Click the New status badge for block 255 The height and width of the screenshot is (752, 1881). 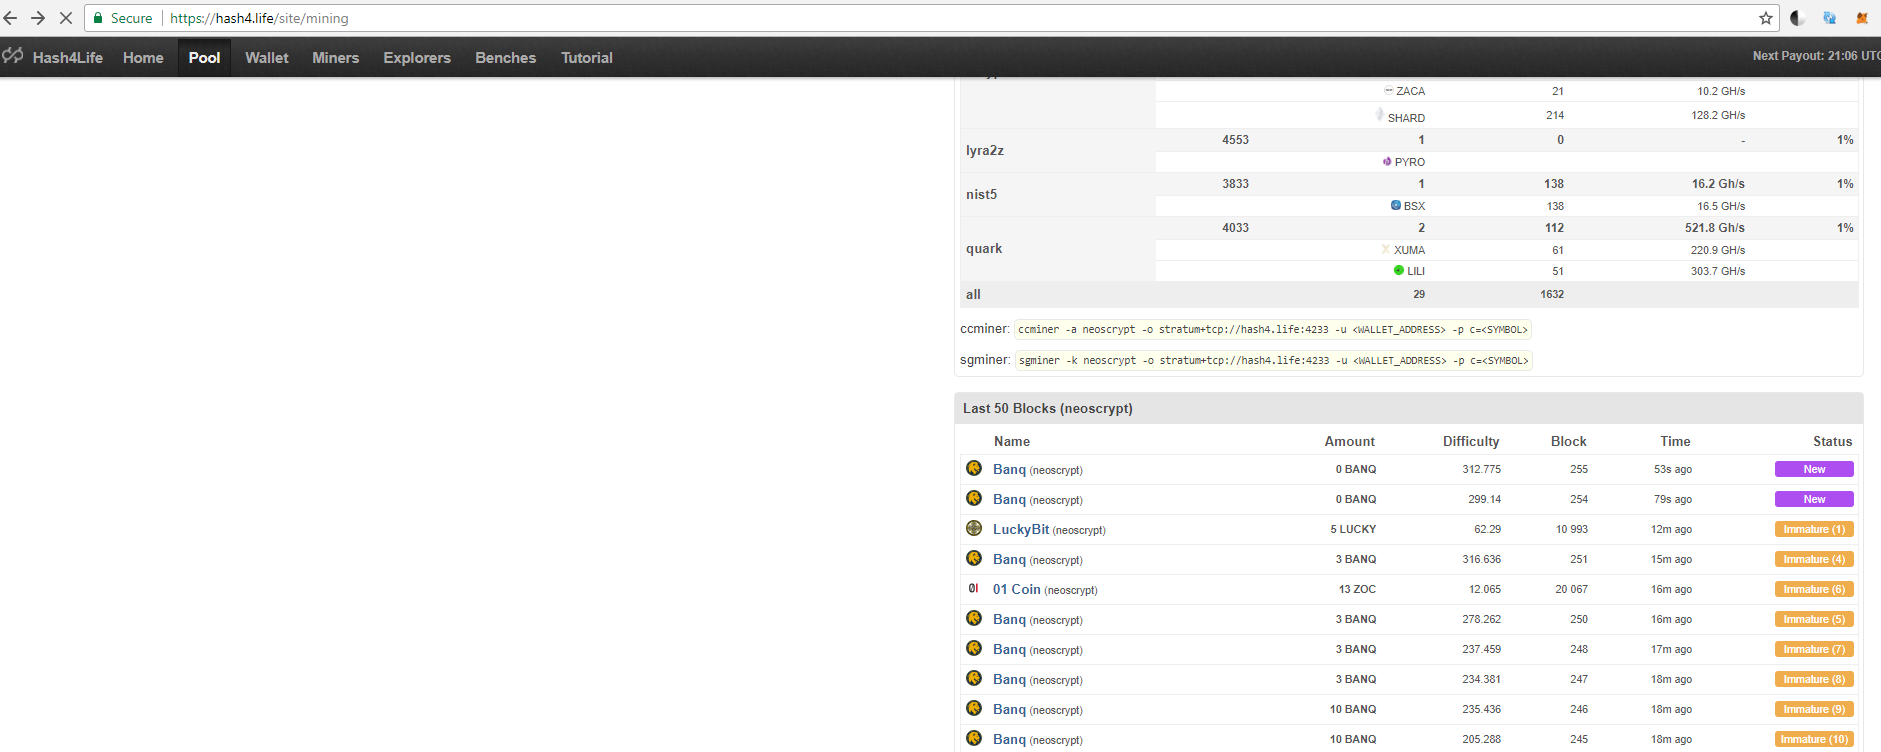tap(1814, 469)
